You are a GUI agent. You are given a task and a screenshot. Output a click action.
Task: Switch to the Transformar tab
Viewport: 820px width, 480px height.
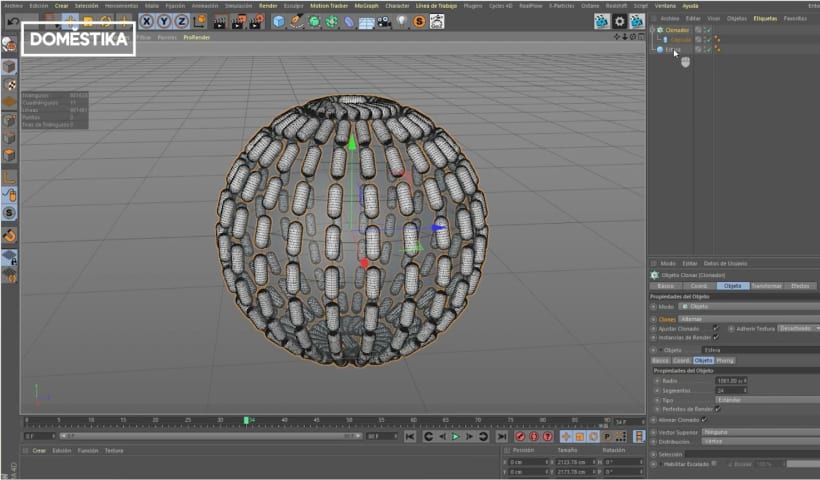click(766, 286)
